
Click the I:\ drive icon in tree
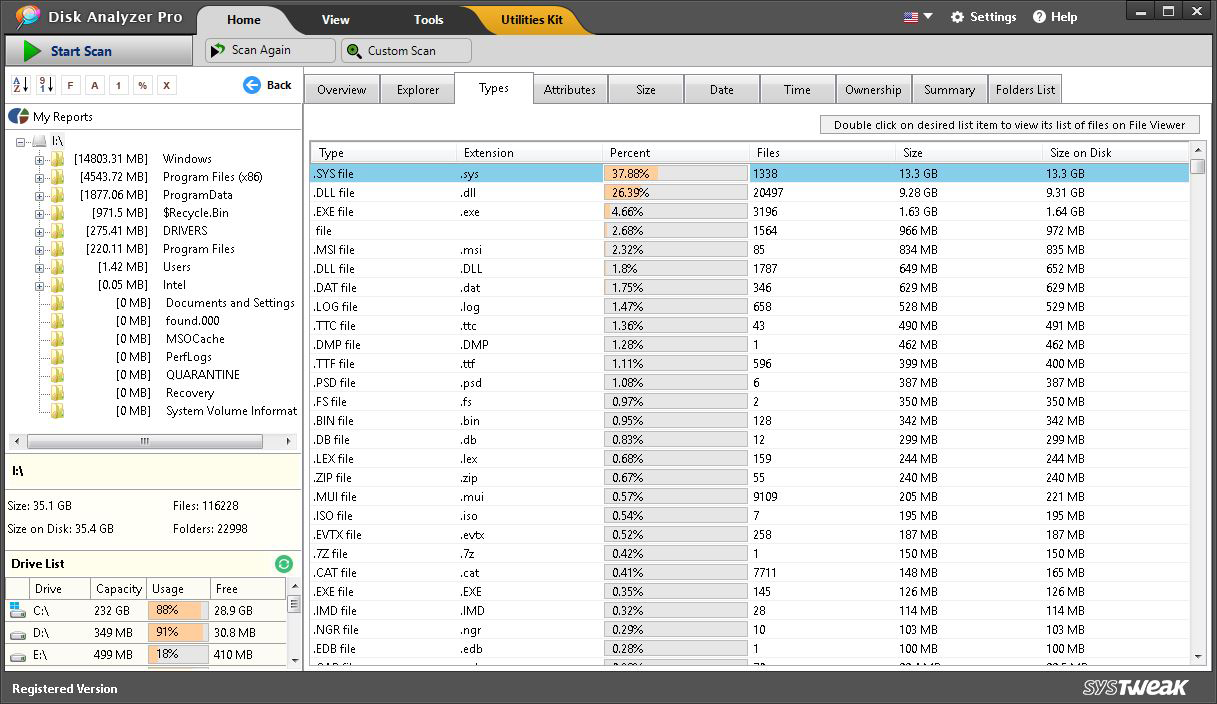click(x=39, y=141)
